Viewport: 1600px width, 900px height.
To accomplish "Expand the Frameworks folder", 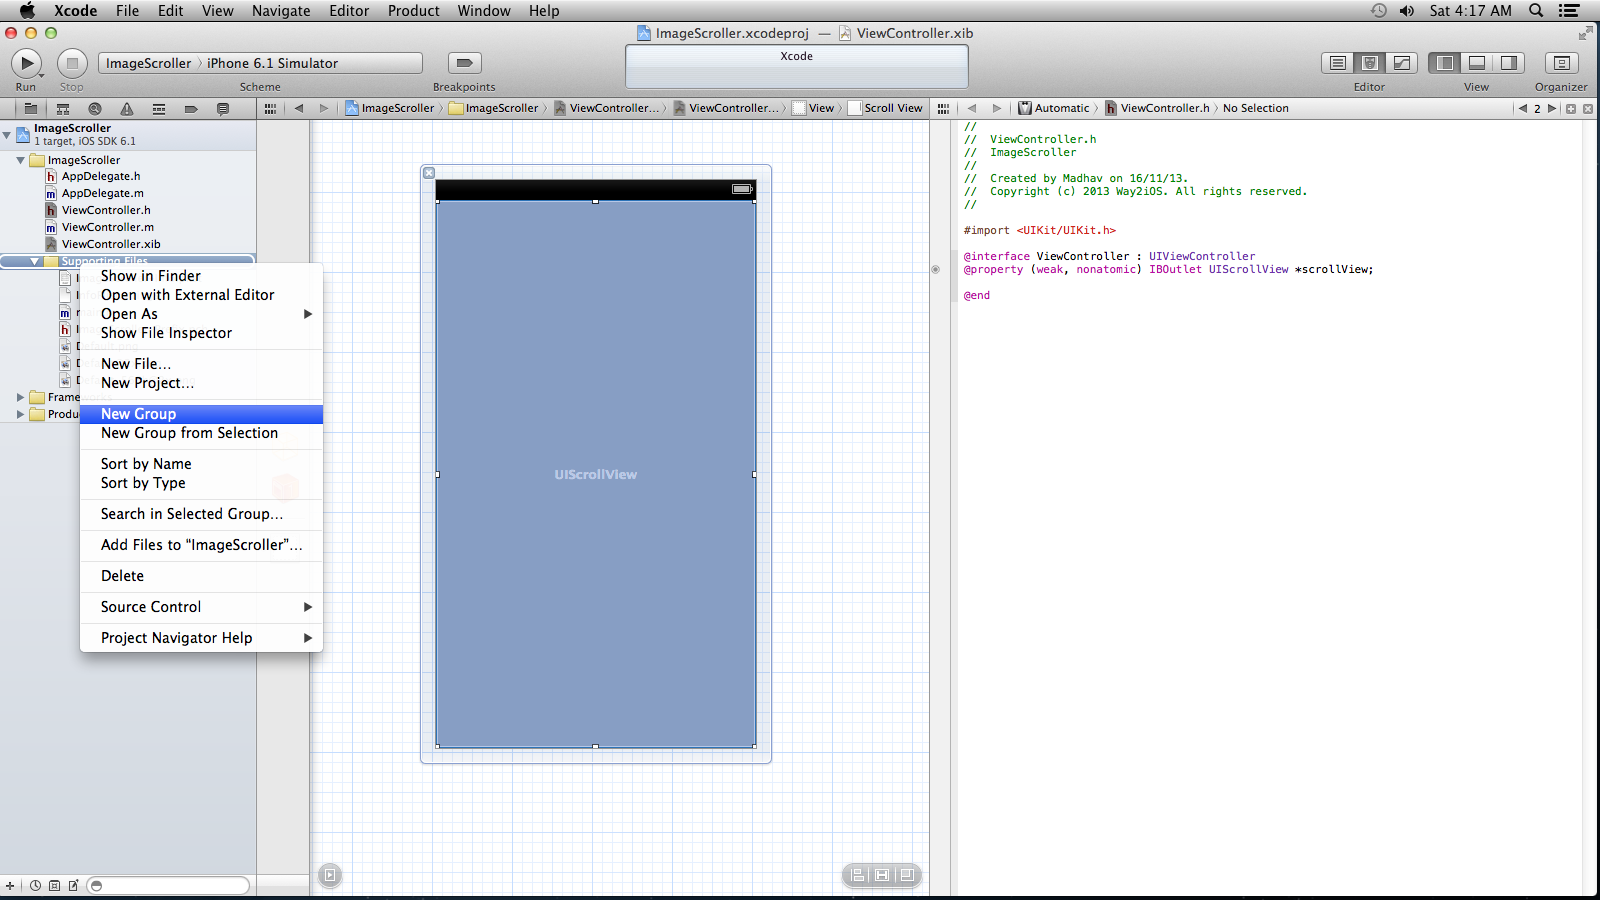I will pyautogui.click(x=20, y=397).
